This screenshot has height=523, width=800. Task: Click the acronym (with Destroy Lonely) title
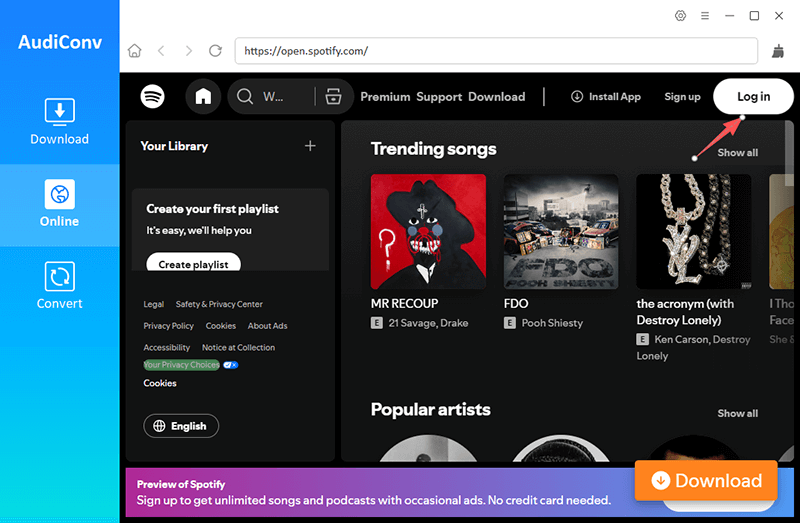(x=685, y=312)
